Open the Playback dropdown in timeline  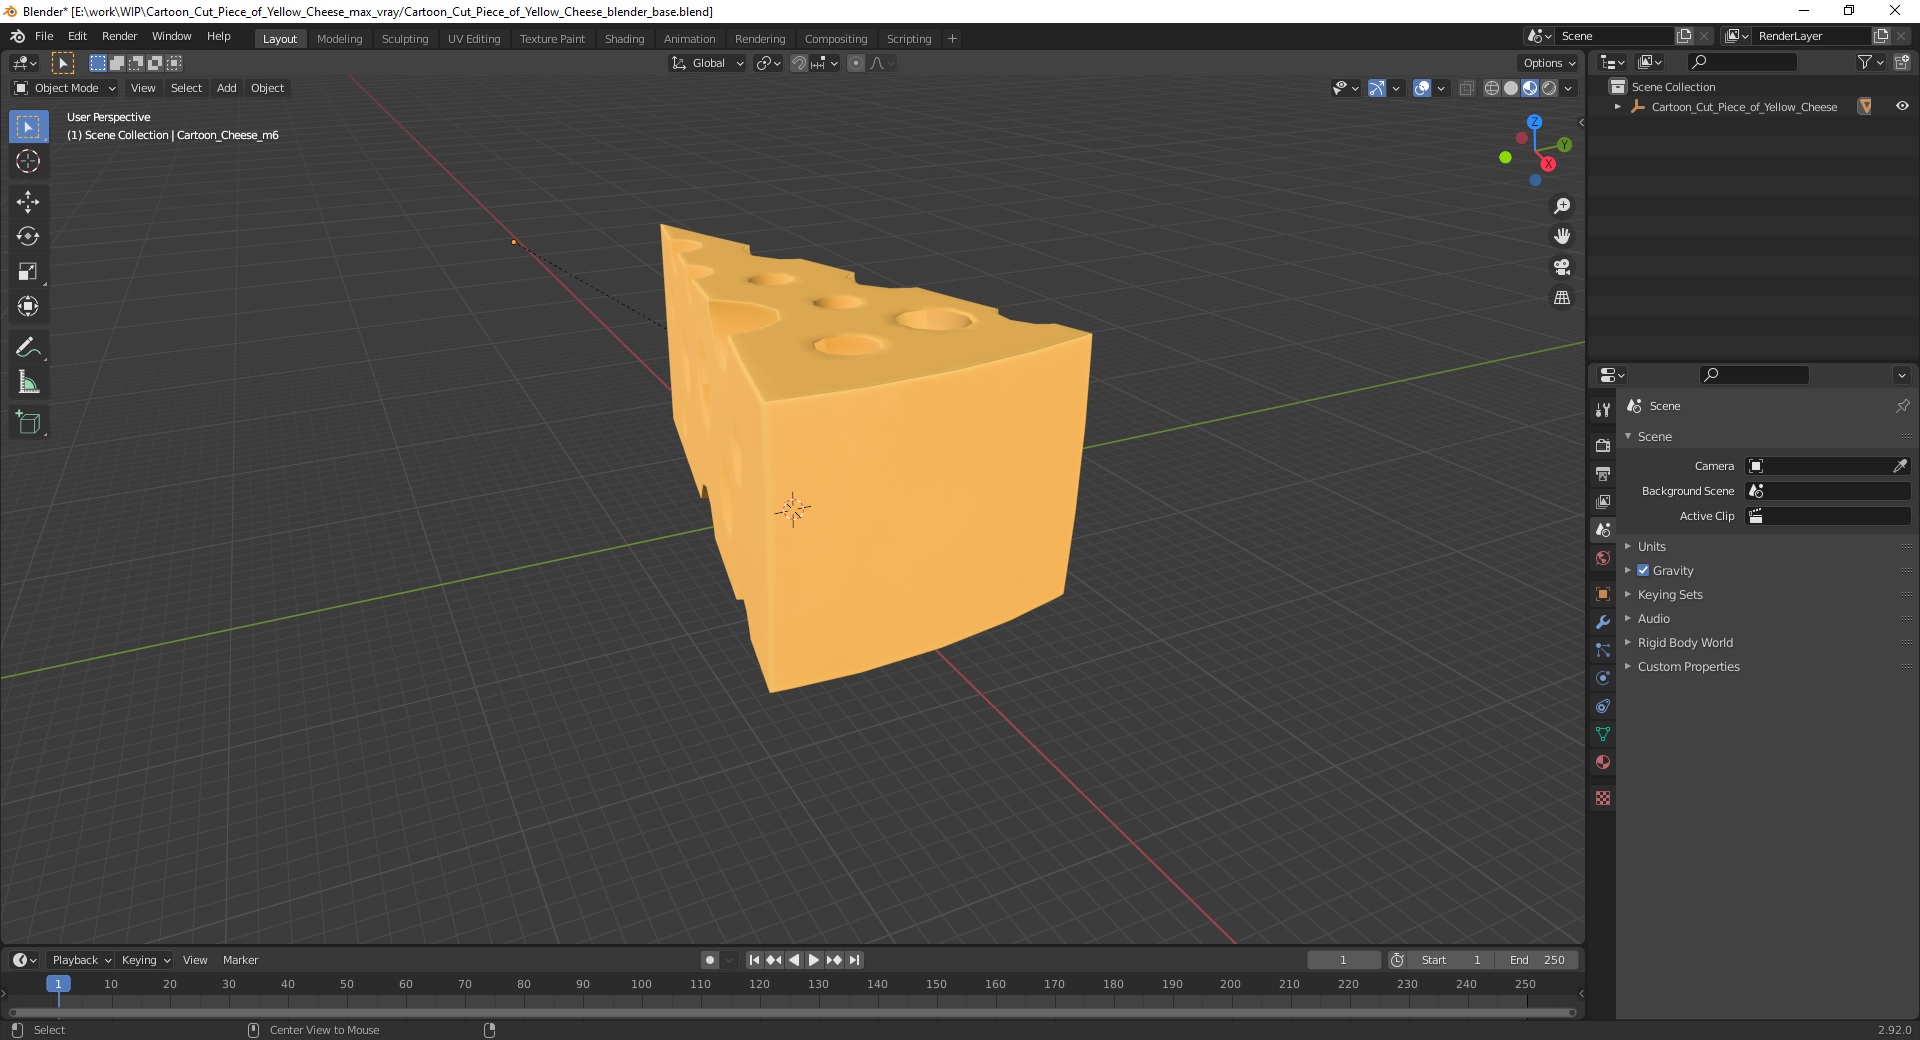tap(81, 960)
